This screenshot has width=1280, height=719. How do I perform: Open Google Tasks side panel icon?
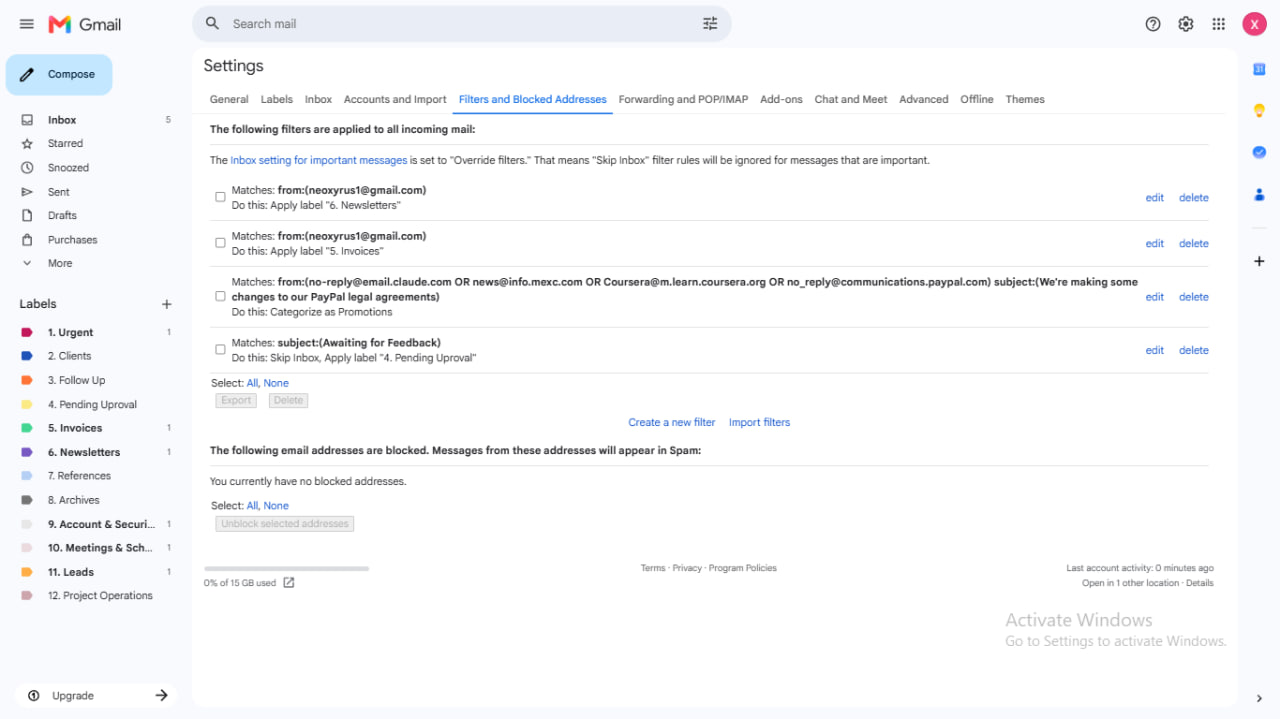point(1259,153)
